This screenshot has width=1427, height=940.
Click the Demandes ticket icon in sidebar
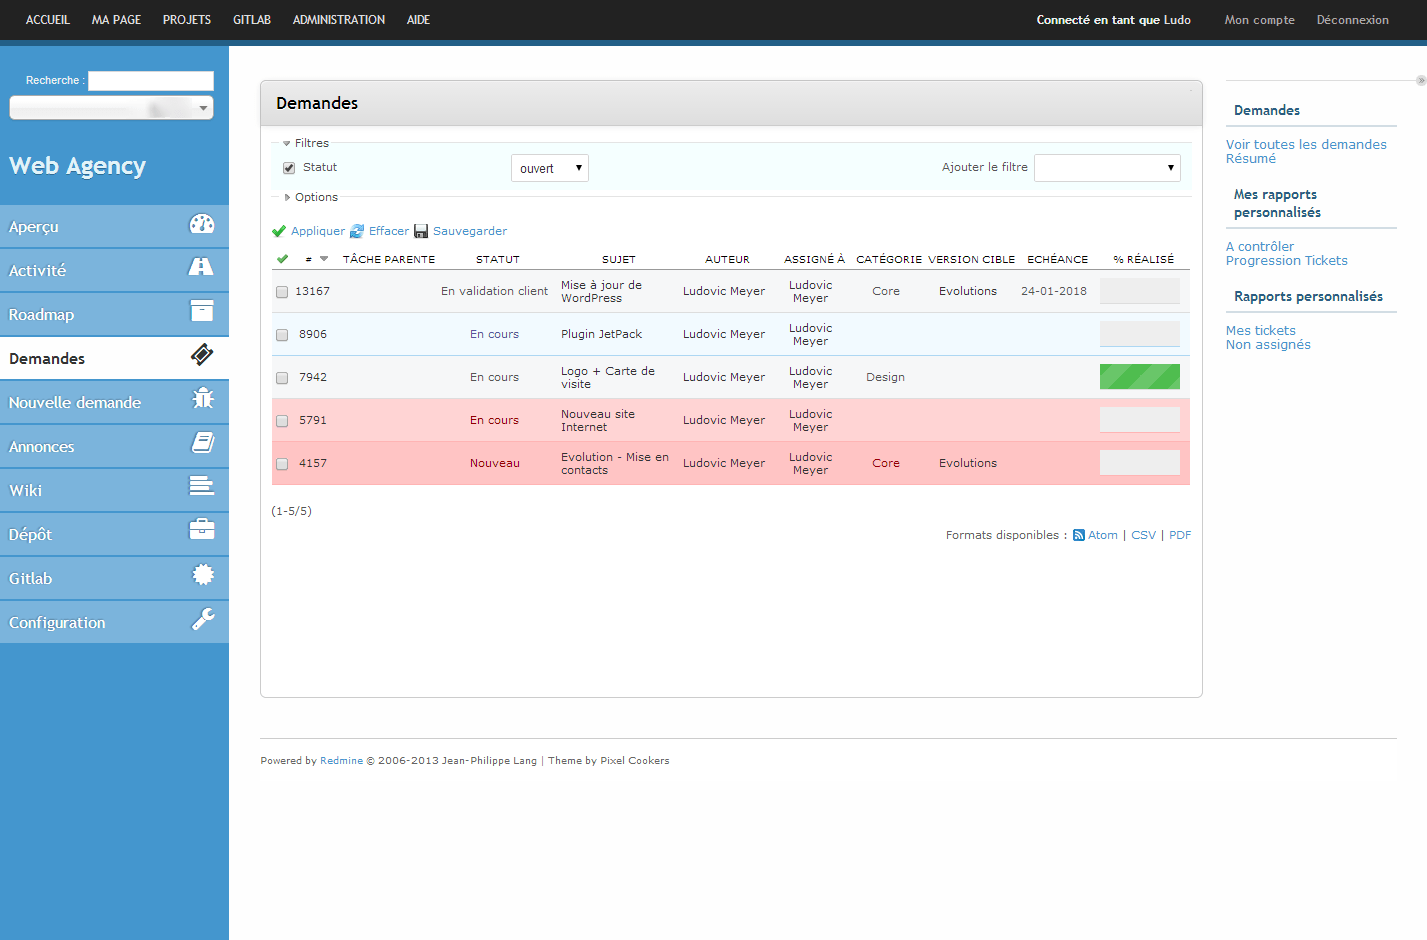pyautogui.click(x=202, y=355)
